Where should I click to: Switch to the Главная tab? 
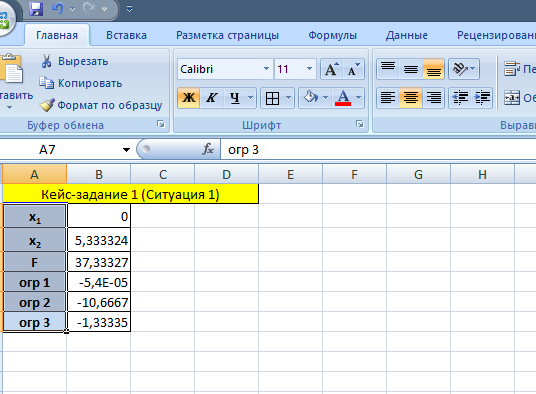pyautogui.click(x=57, y=35)
